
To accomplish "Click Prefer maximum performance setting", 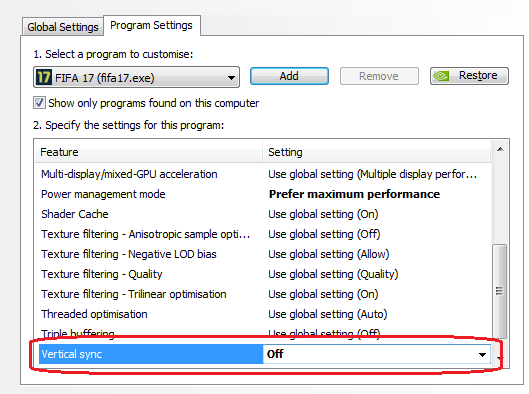I will point(354,194).
